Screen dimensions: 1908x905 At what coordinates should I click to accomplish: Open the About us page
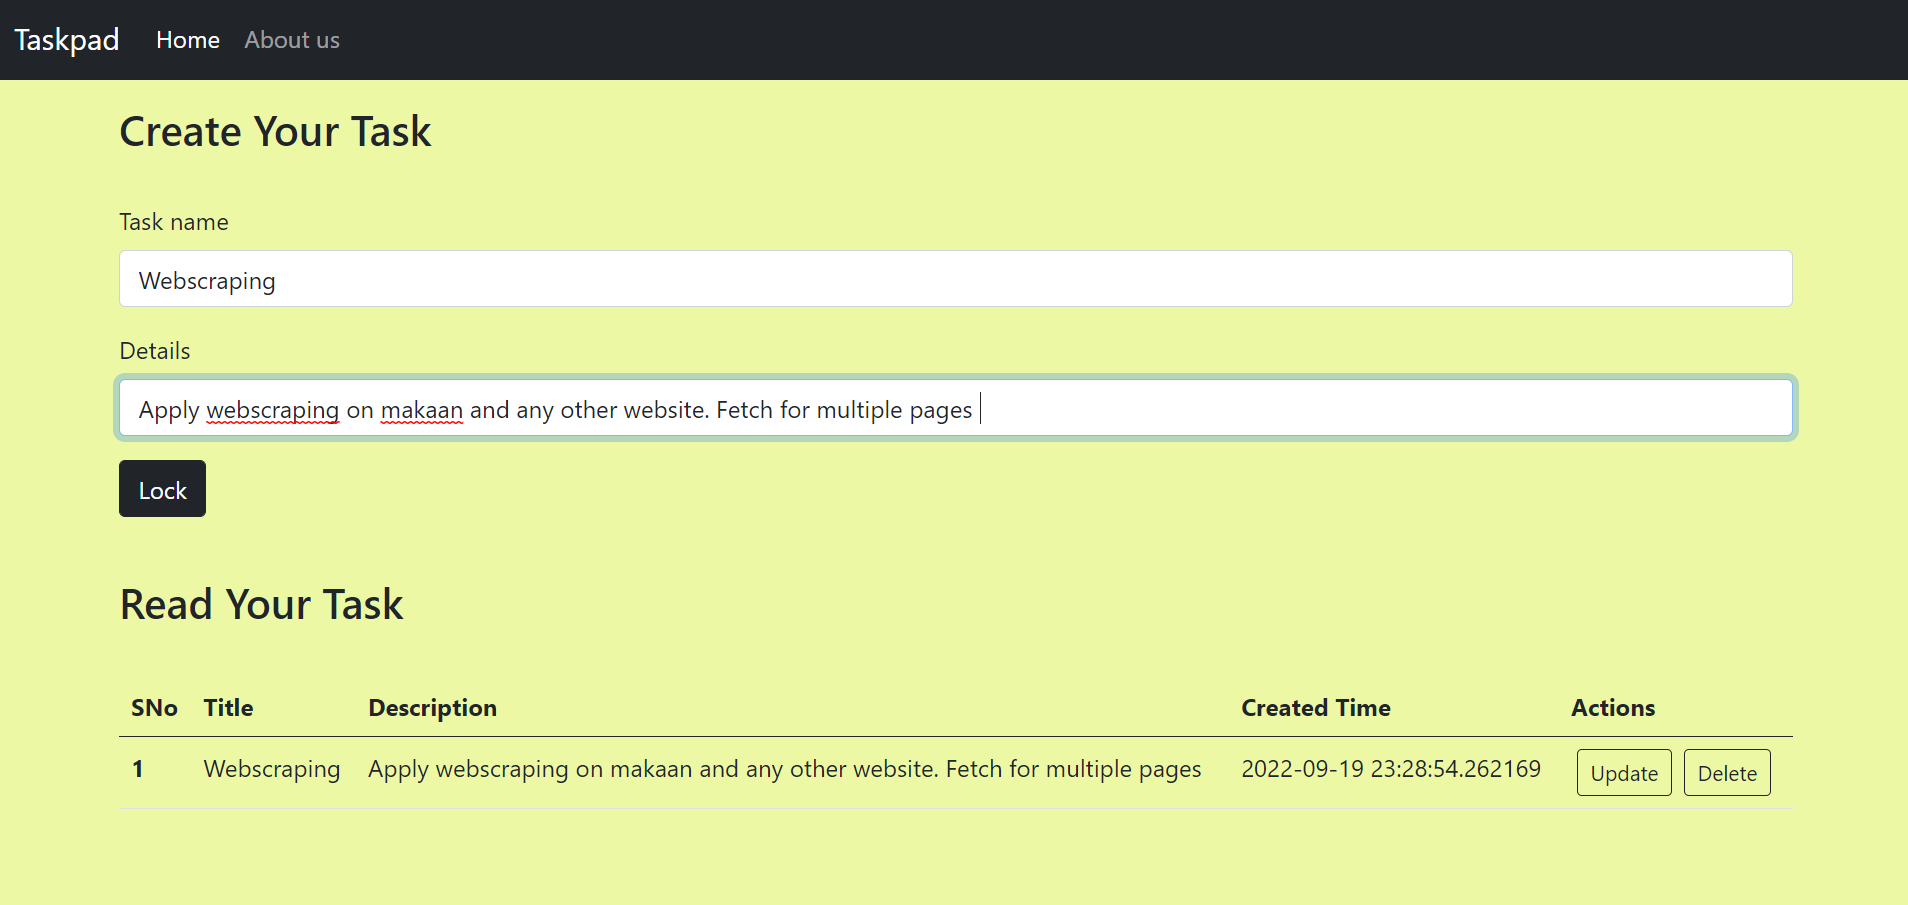tap(292, 40)
